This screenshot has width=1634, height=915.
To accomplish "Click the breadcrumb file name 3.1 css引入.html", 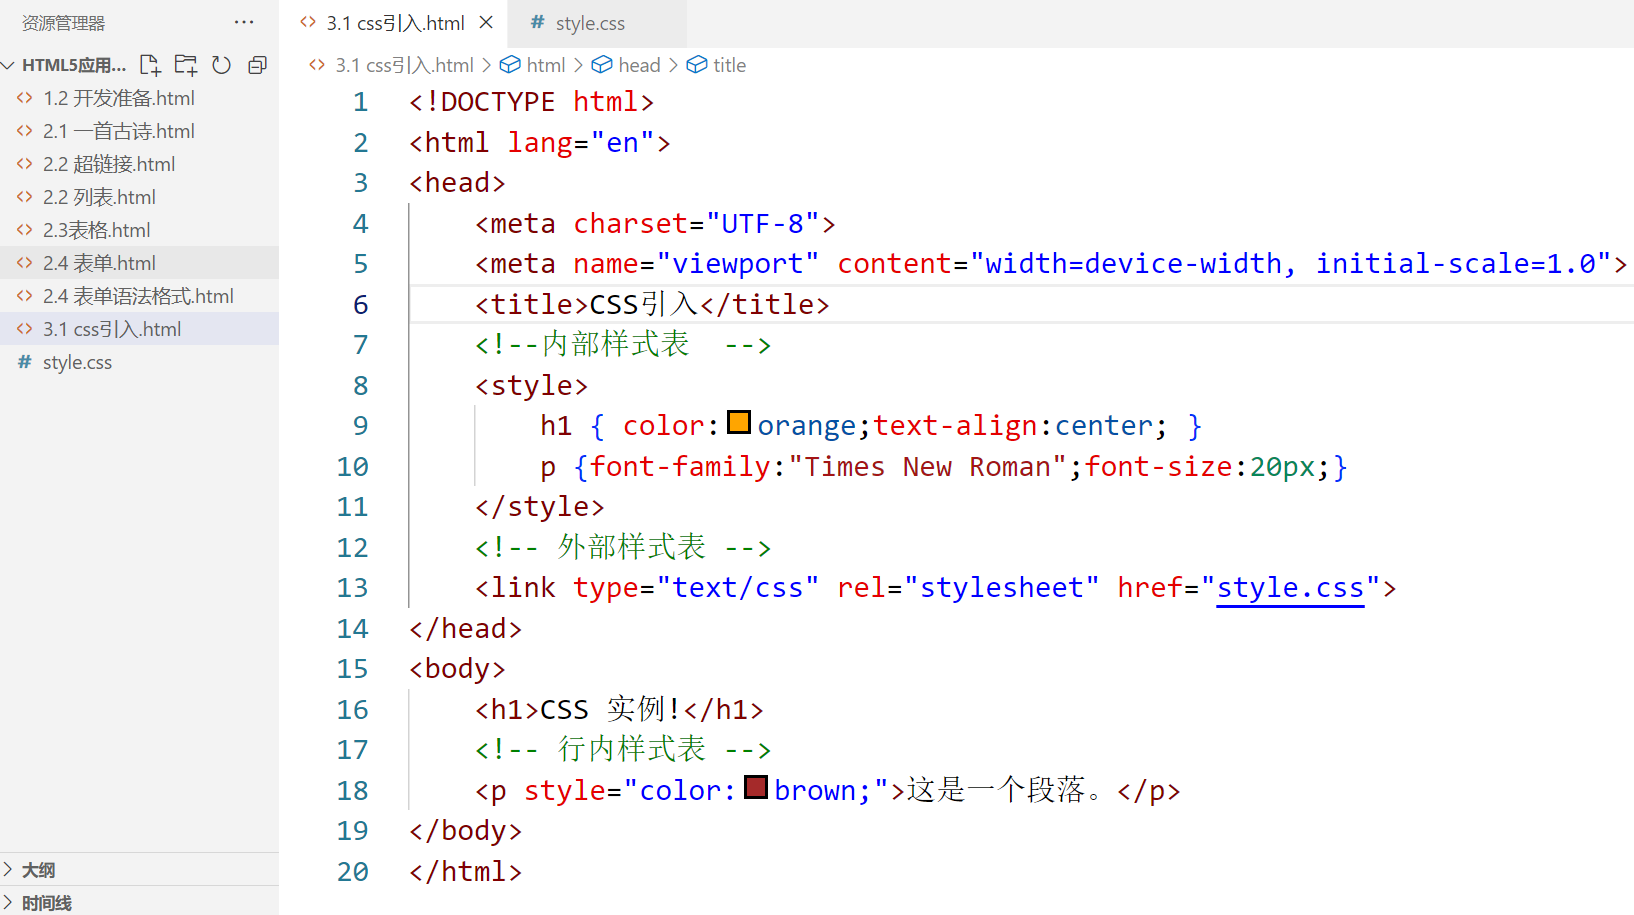I will tap(404, 65).
